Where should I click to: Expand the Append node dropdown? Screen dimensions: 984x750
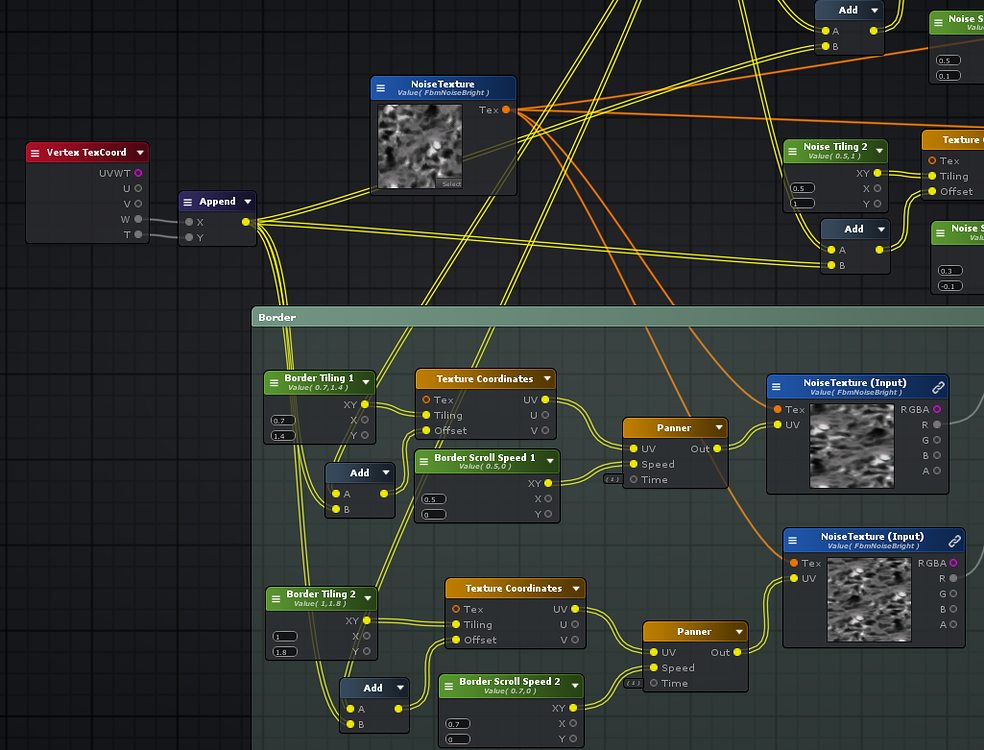tap(246, 201)
